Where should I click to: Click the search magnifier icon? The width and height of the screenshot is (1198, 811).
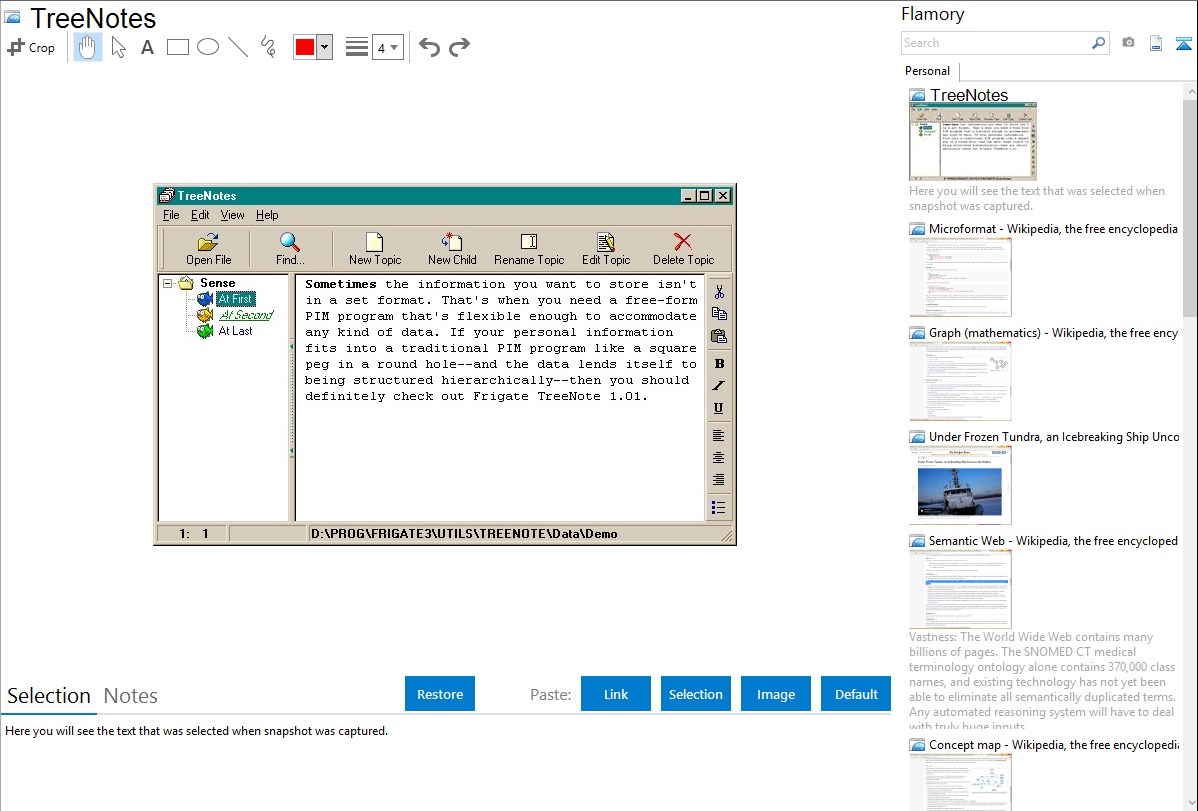(x=1099, y=43)
